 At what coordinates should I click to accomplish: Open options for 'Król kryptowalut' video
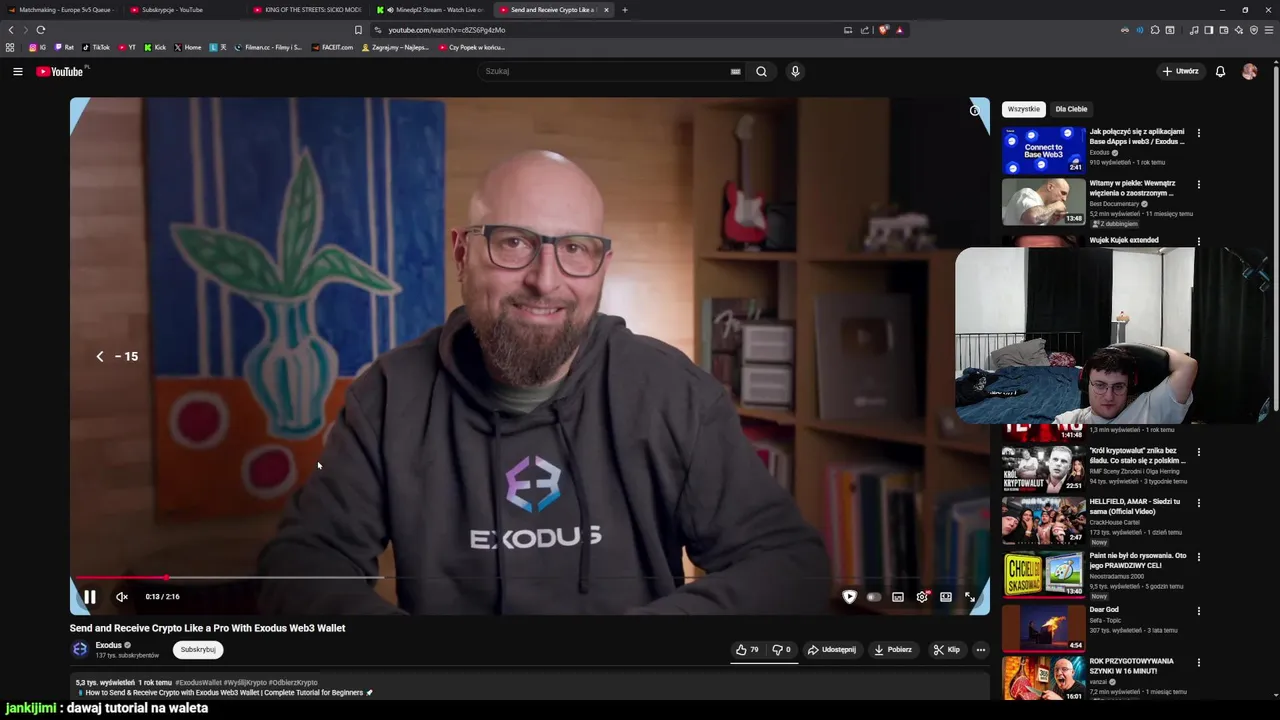pyautogui.click(x=1198, y=452)
